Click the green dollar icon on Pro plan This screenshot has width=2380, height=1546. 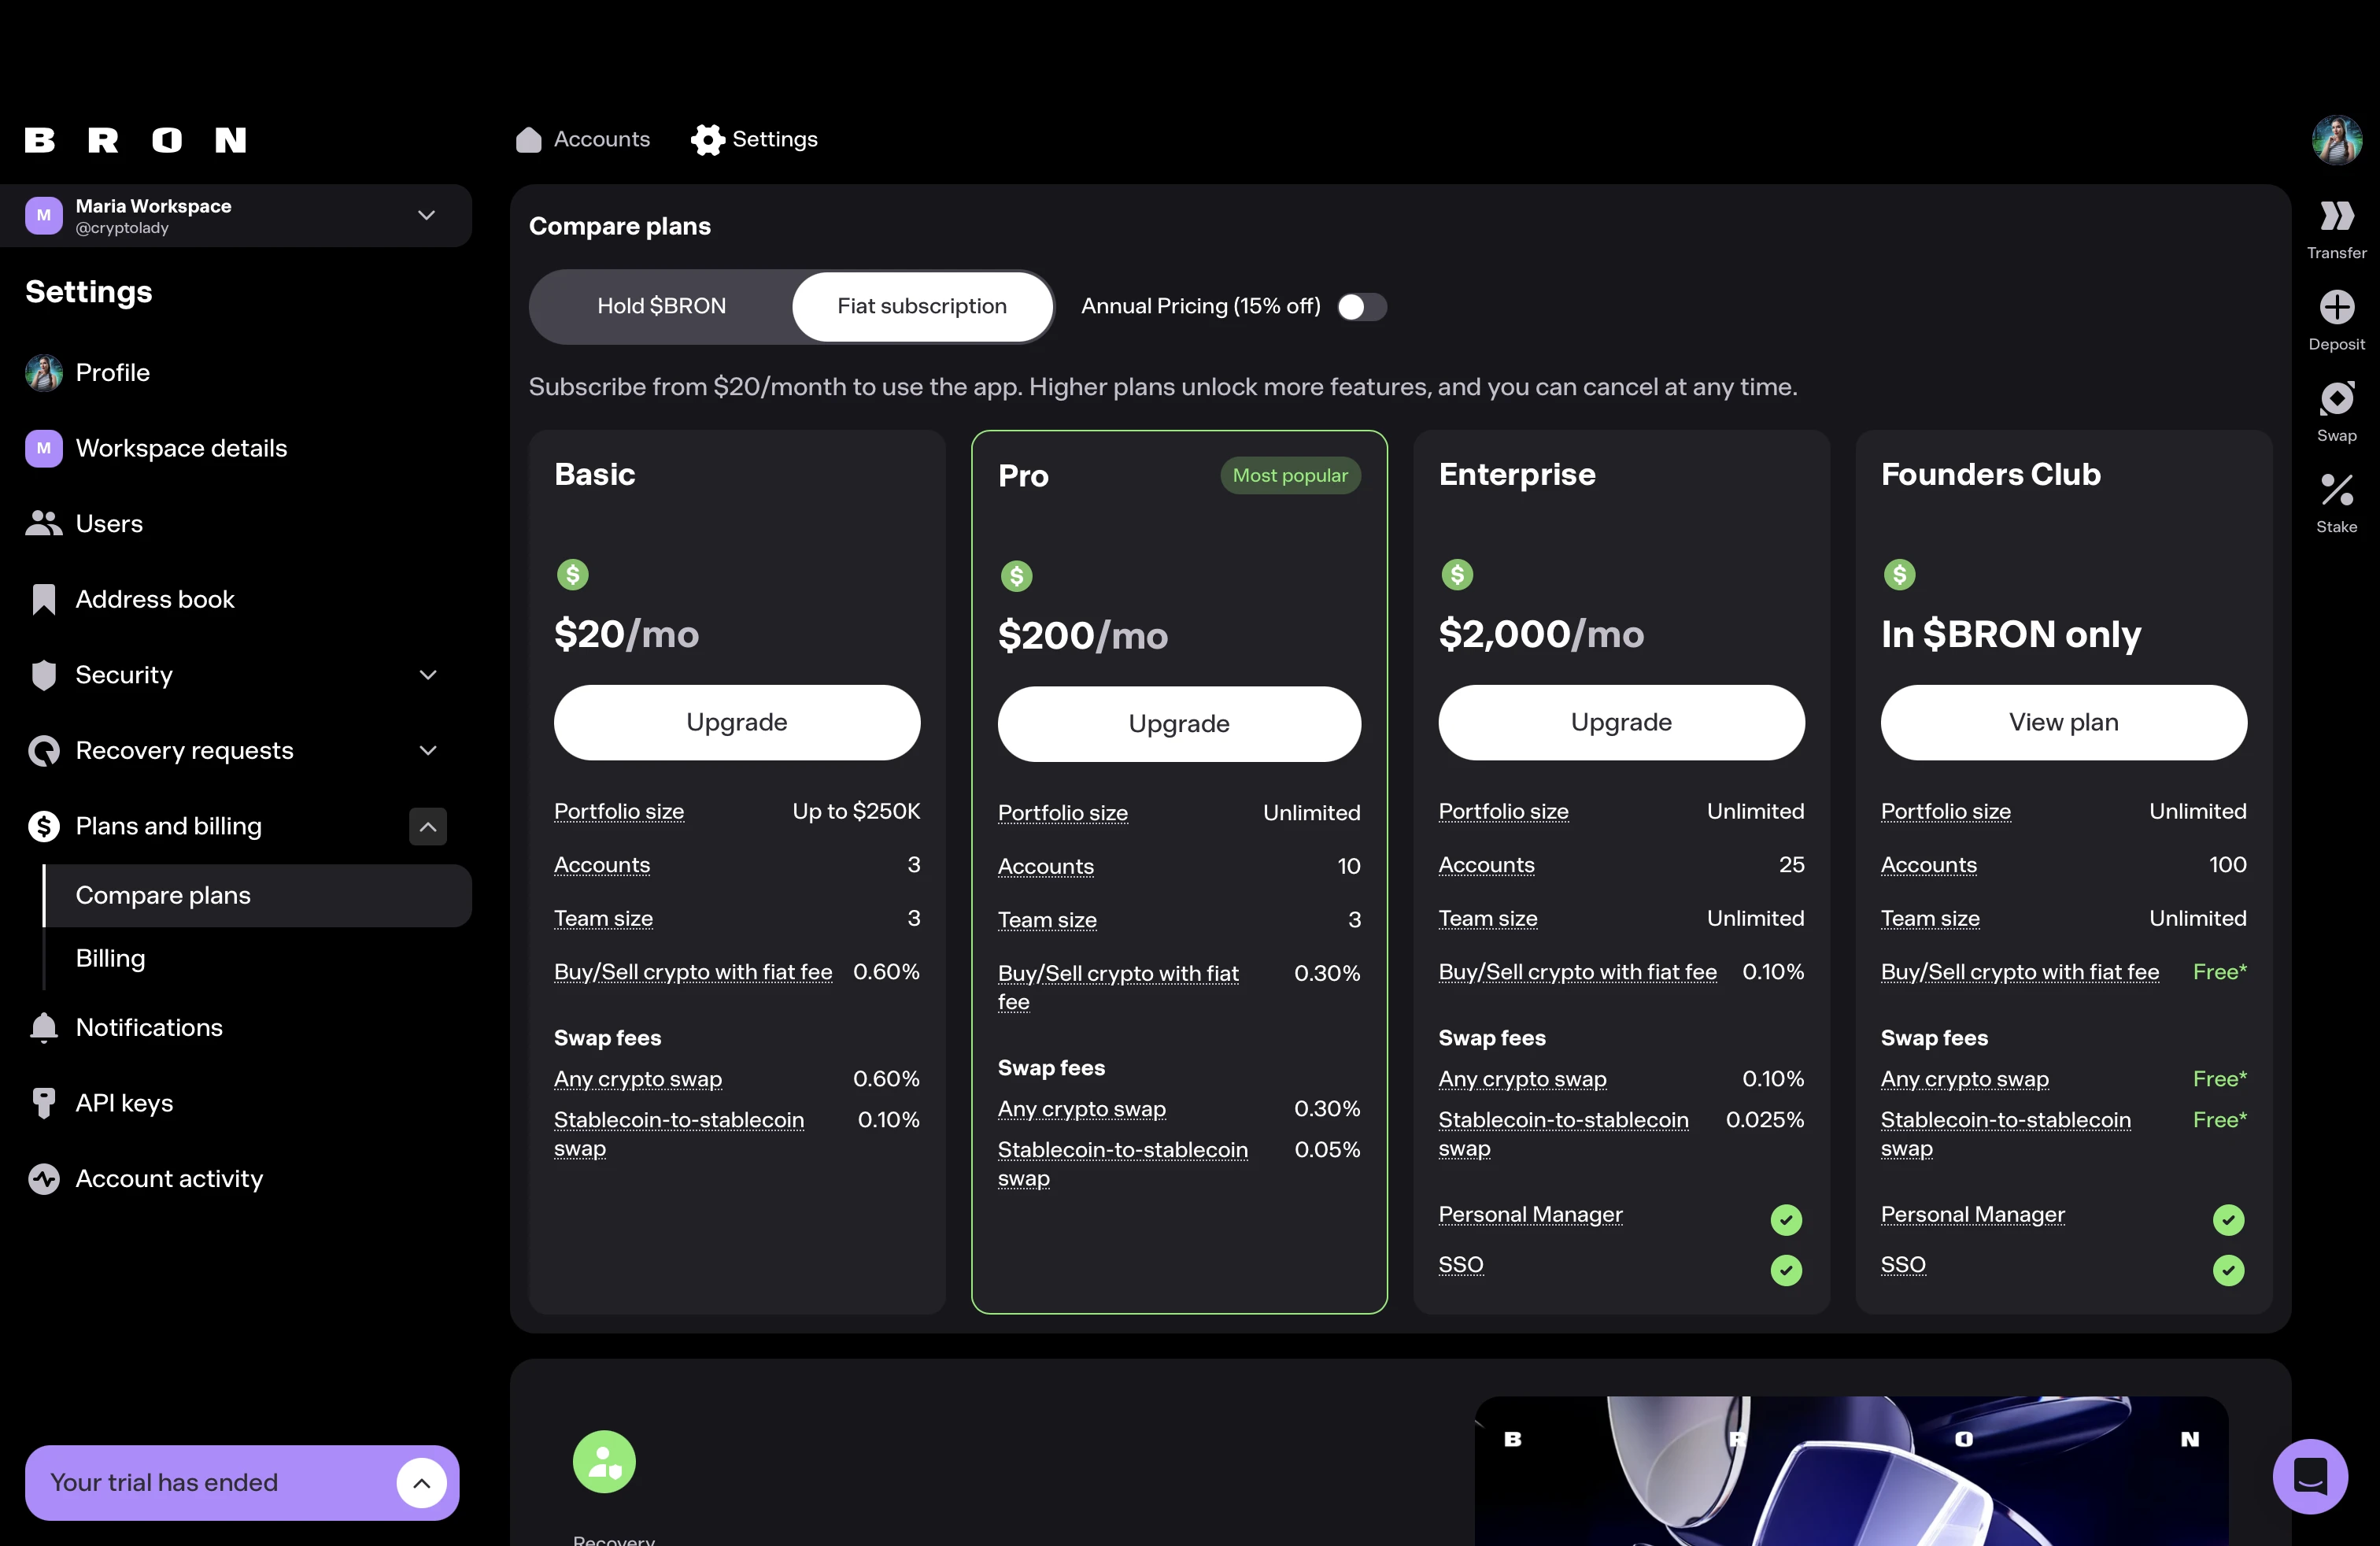tap(1017, 576)
